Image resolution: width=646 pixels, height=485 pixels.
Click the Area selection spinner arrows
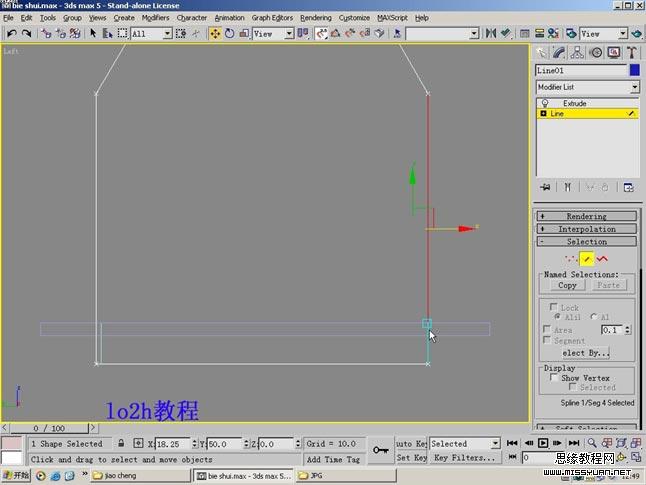click(627, 330)
